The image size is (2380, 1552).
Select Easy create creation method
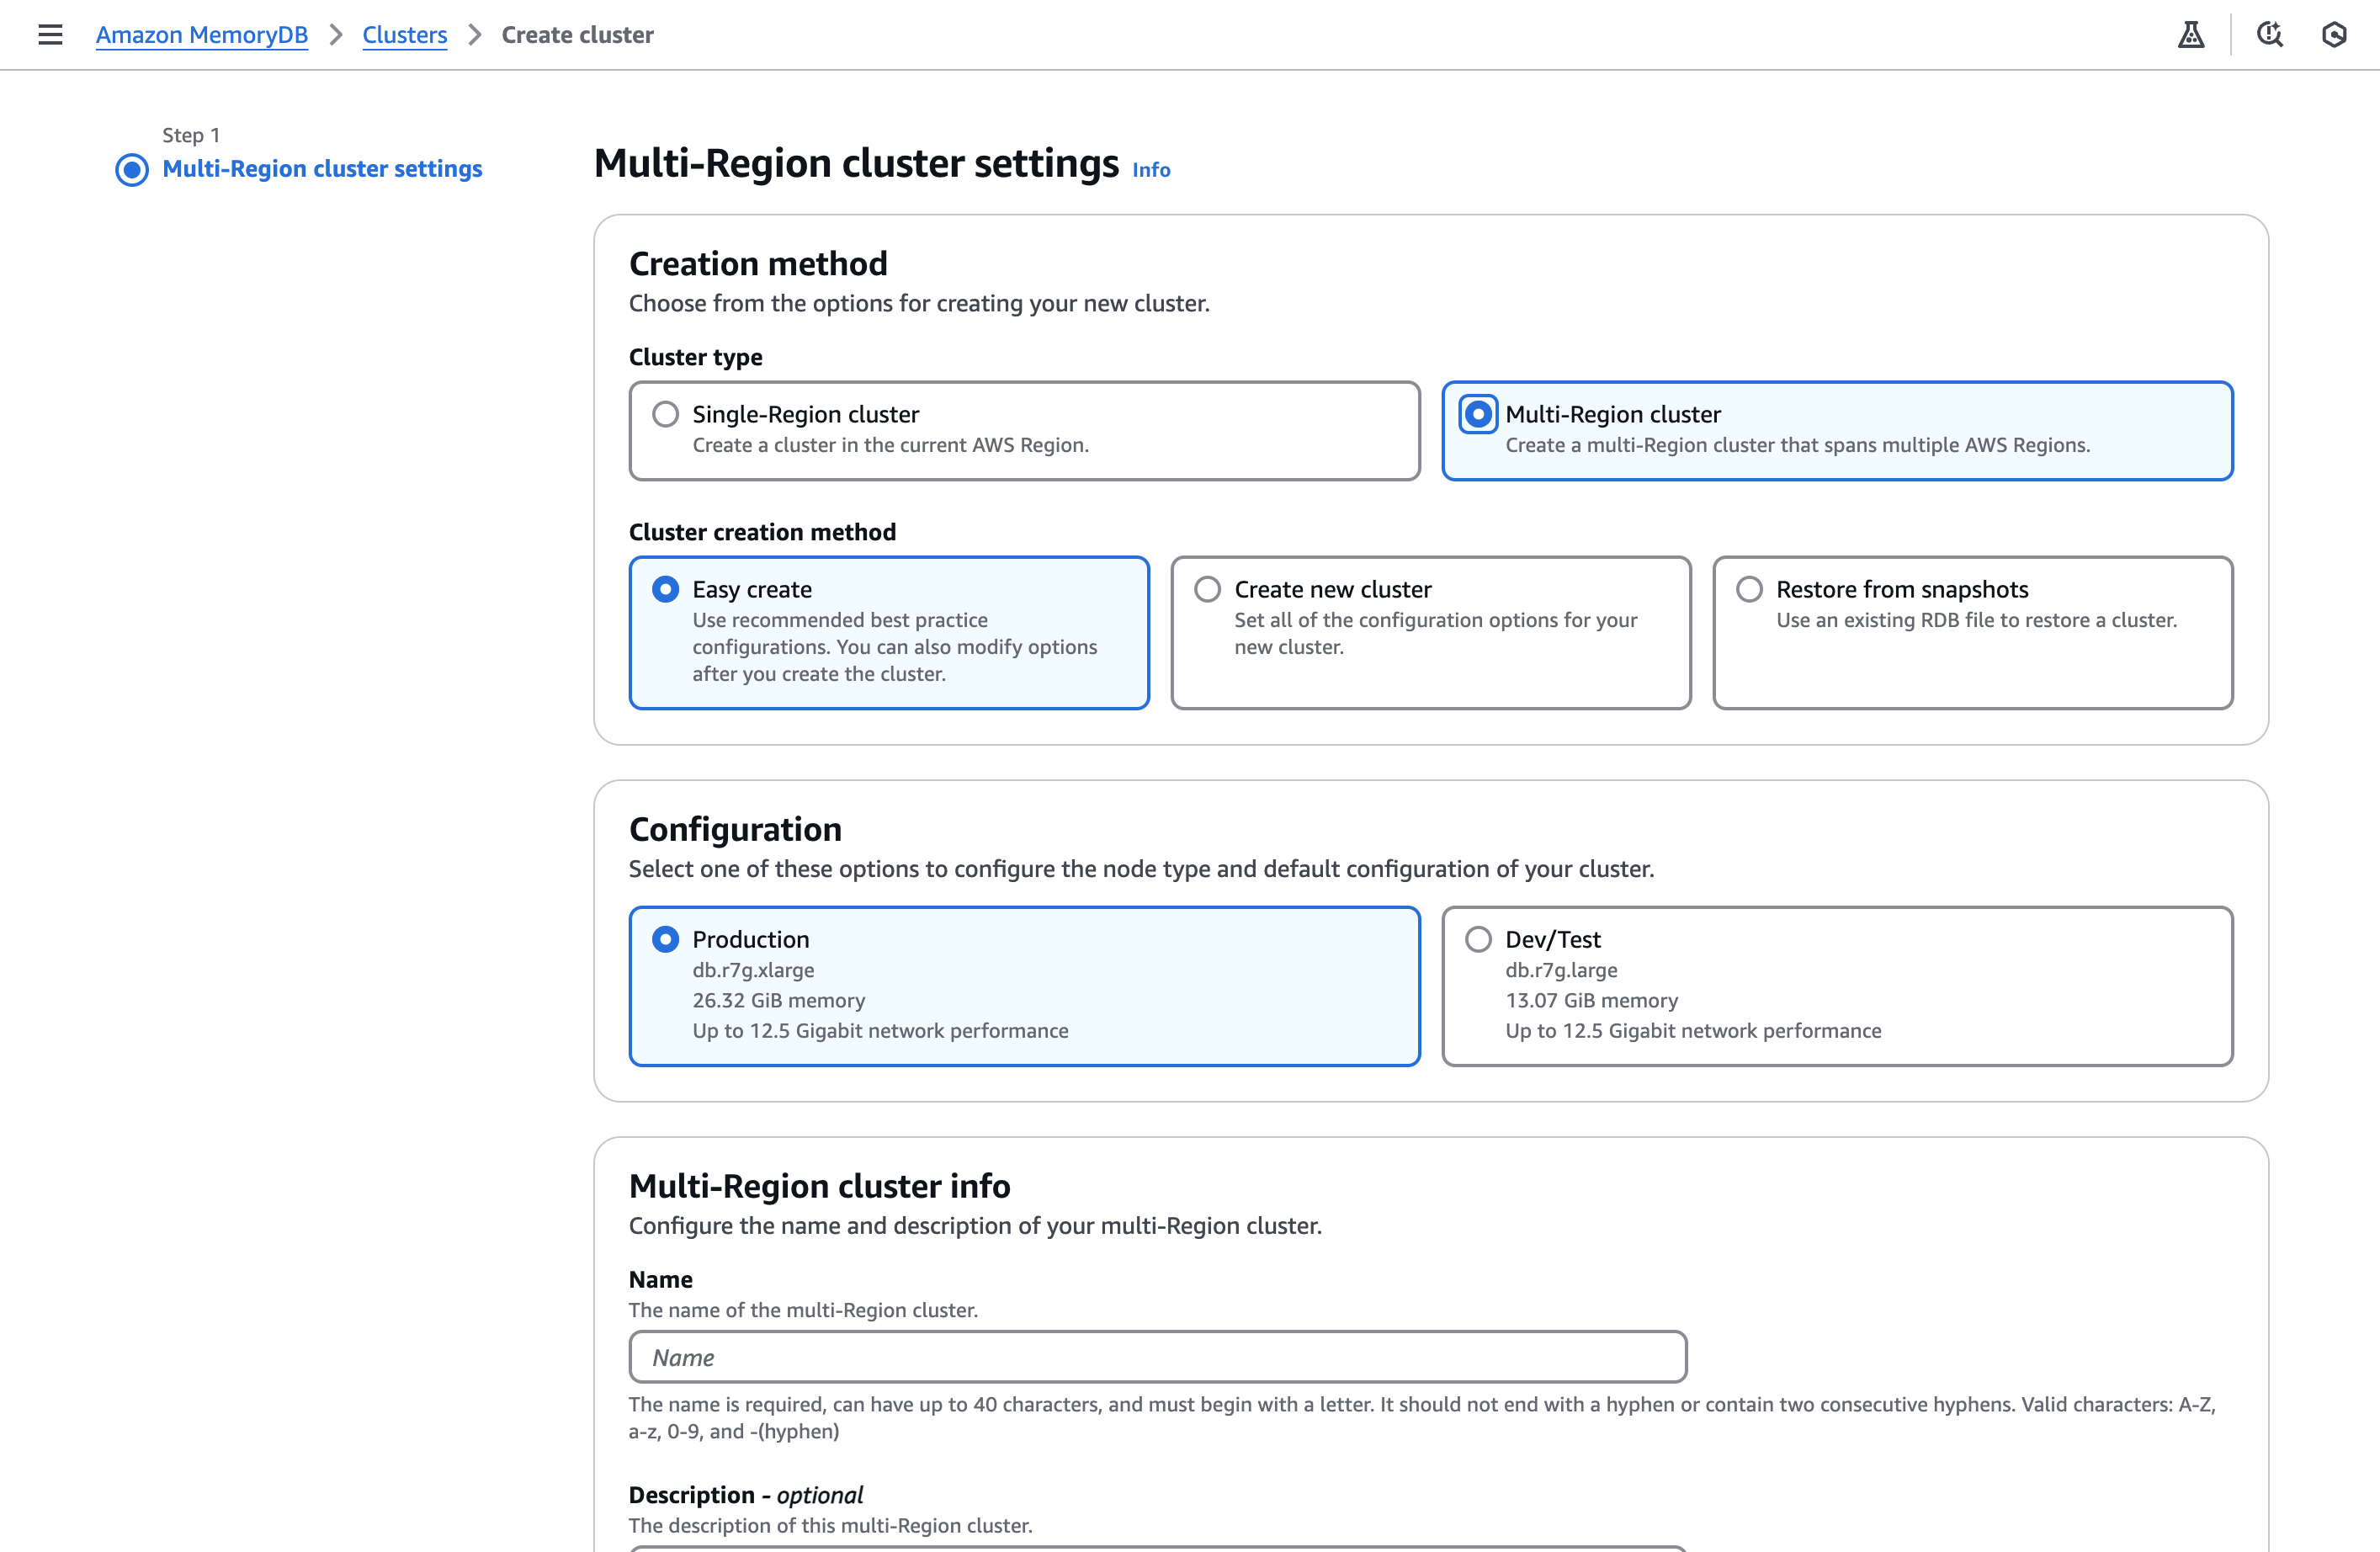point(665,589)
